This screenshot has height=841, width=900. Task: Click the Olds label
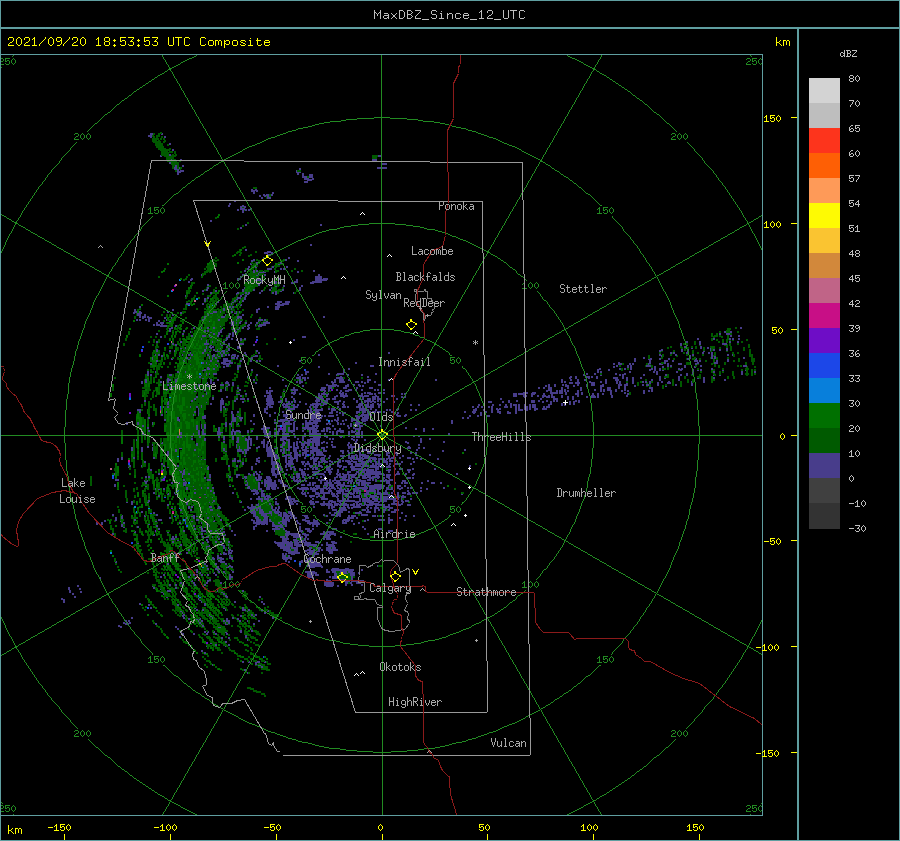point(381,416)
